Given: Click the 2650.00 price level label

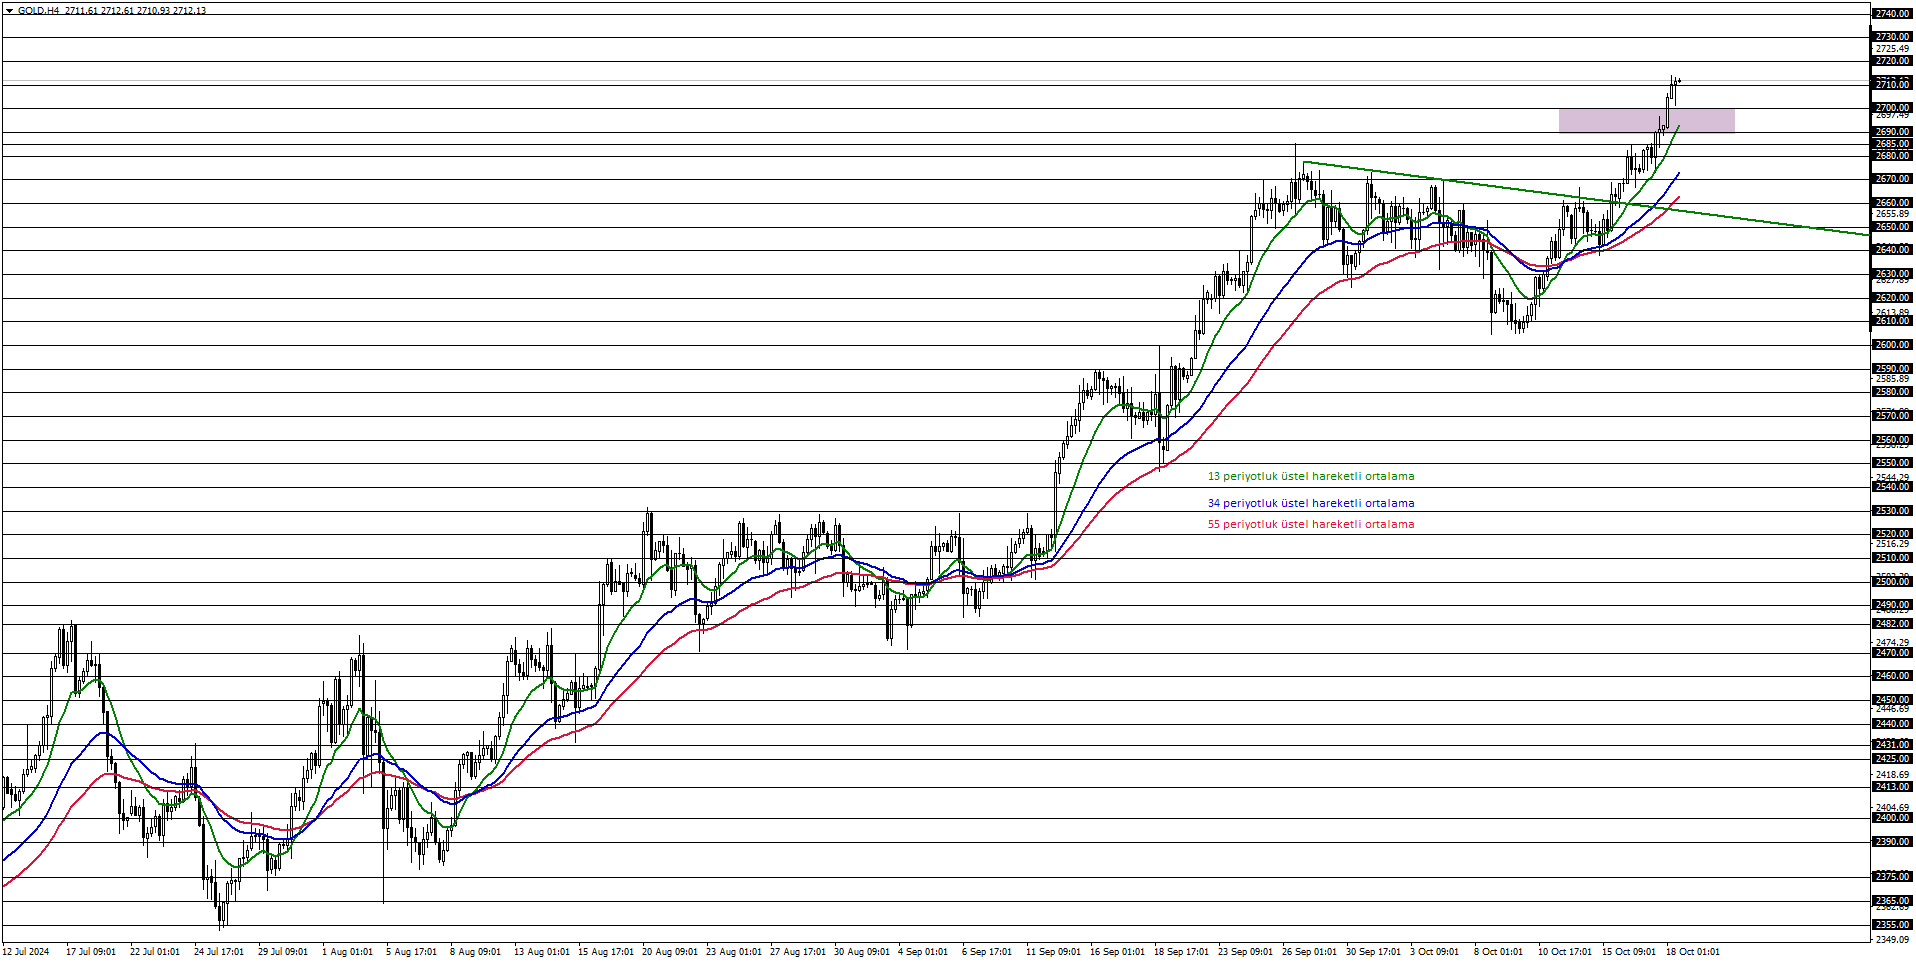Looking at the screenshot, I should click(1892, 227).
